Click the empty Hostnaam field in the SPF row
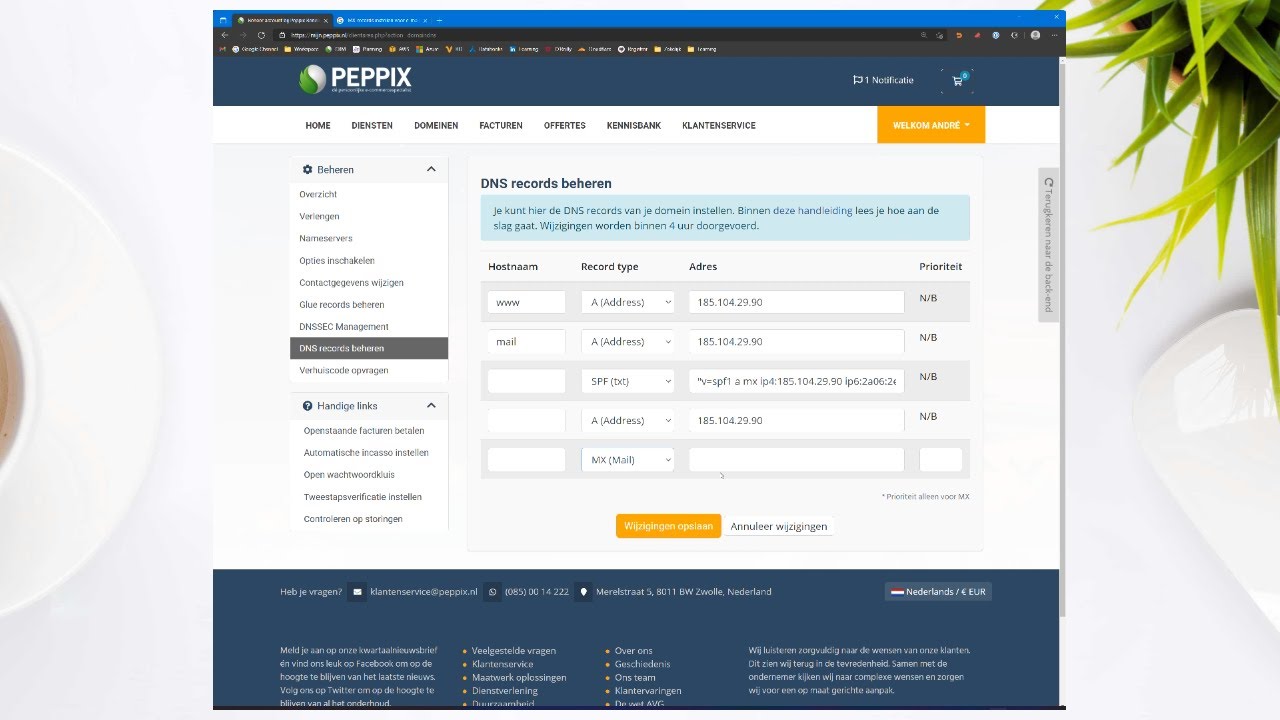Viewport: 1280px width, 720px height. pyautogui.click(x=527, y=381)
